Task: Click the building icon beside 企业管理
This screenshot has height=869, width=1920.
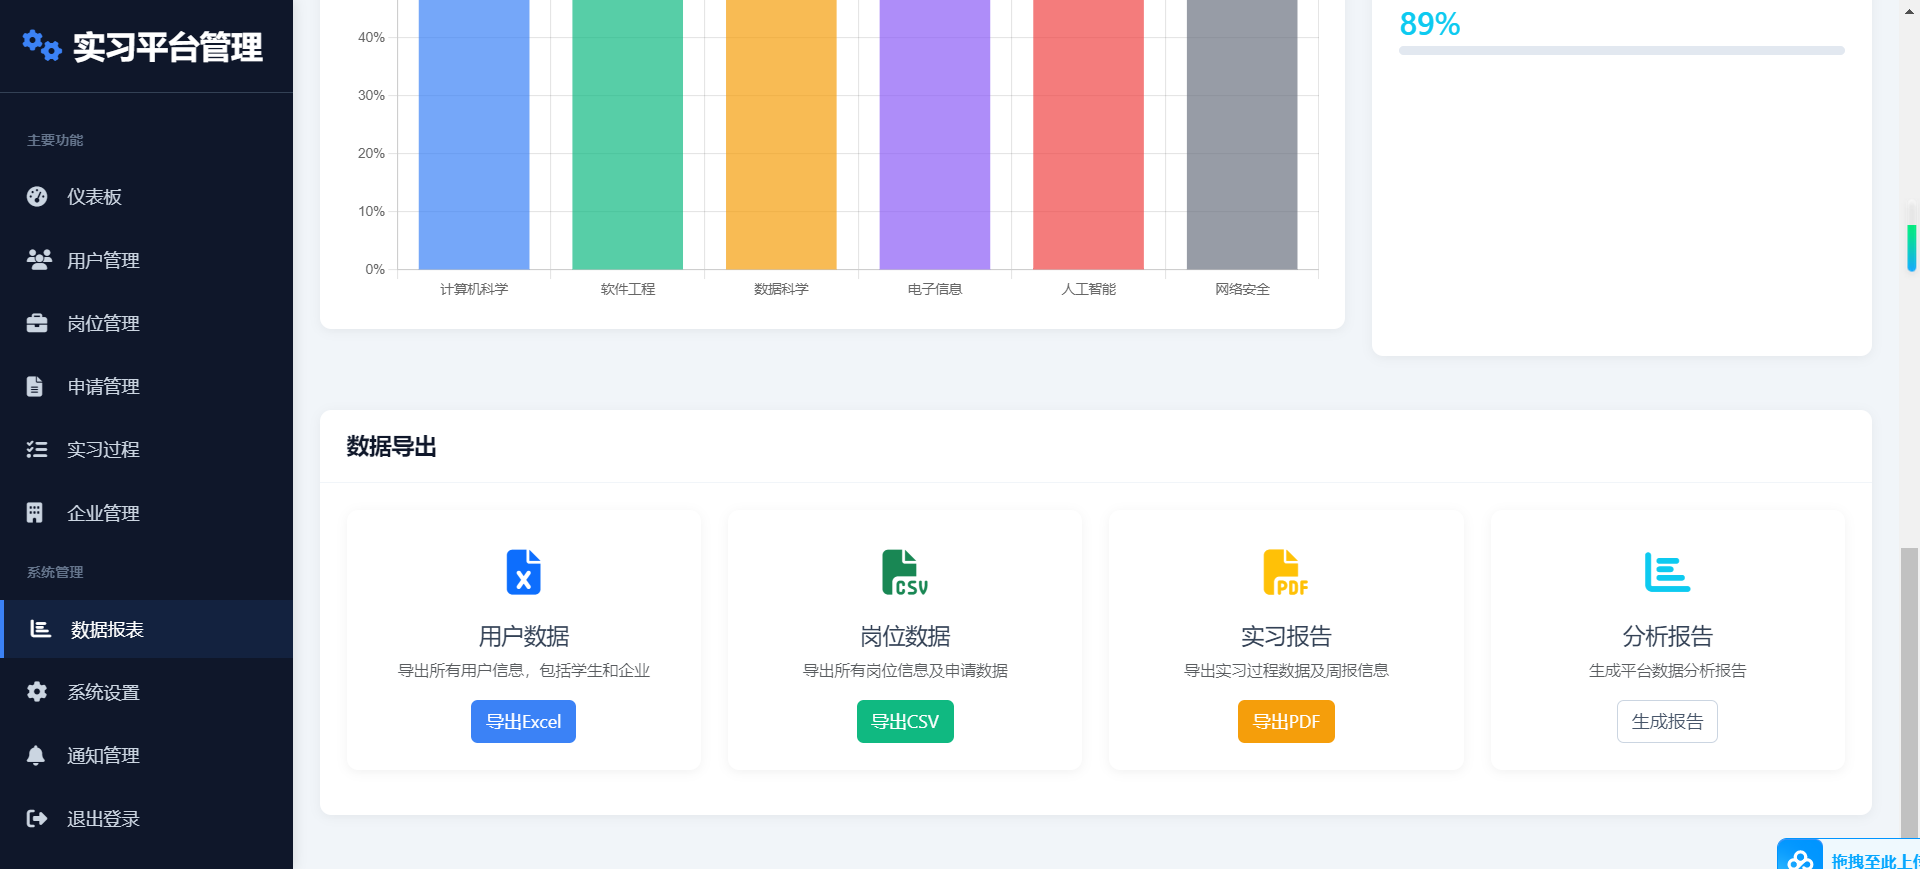Action: tap(35, 513)
